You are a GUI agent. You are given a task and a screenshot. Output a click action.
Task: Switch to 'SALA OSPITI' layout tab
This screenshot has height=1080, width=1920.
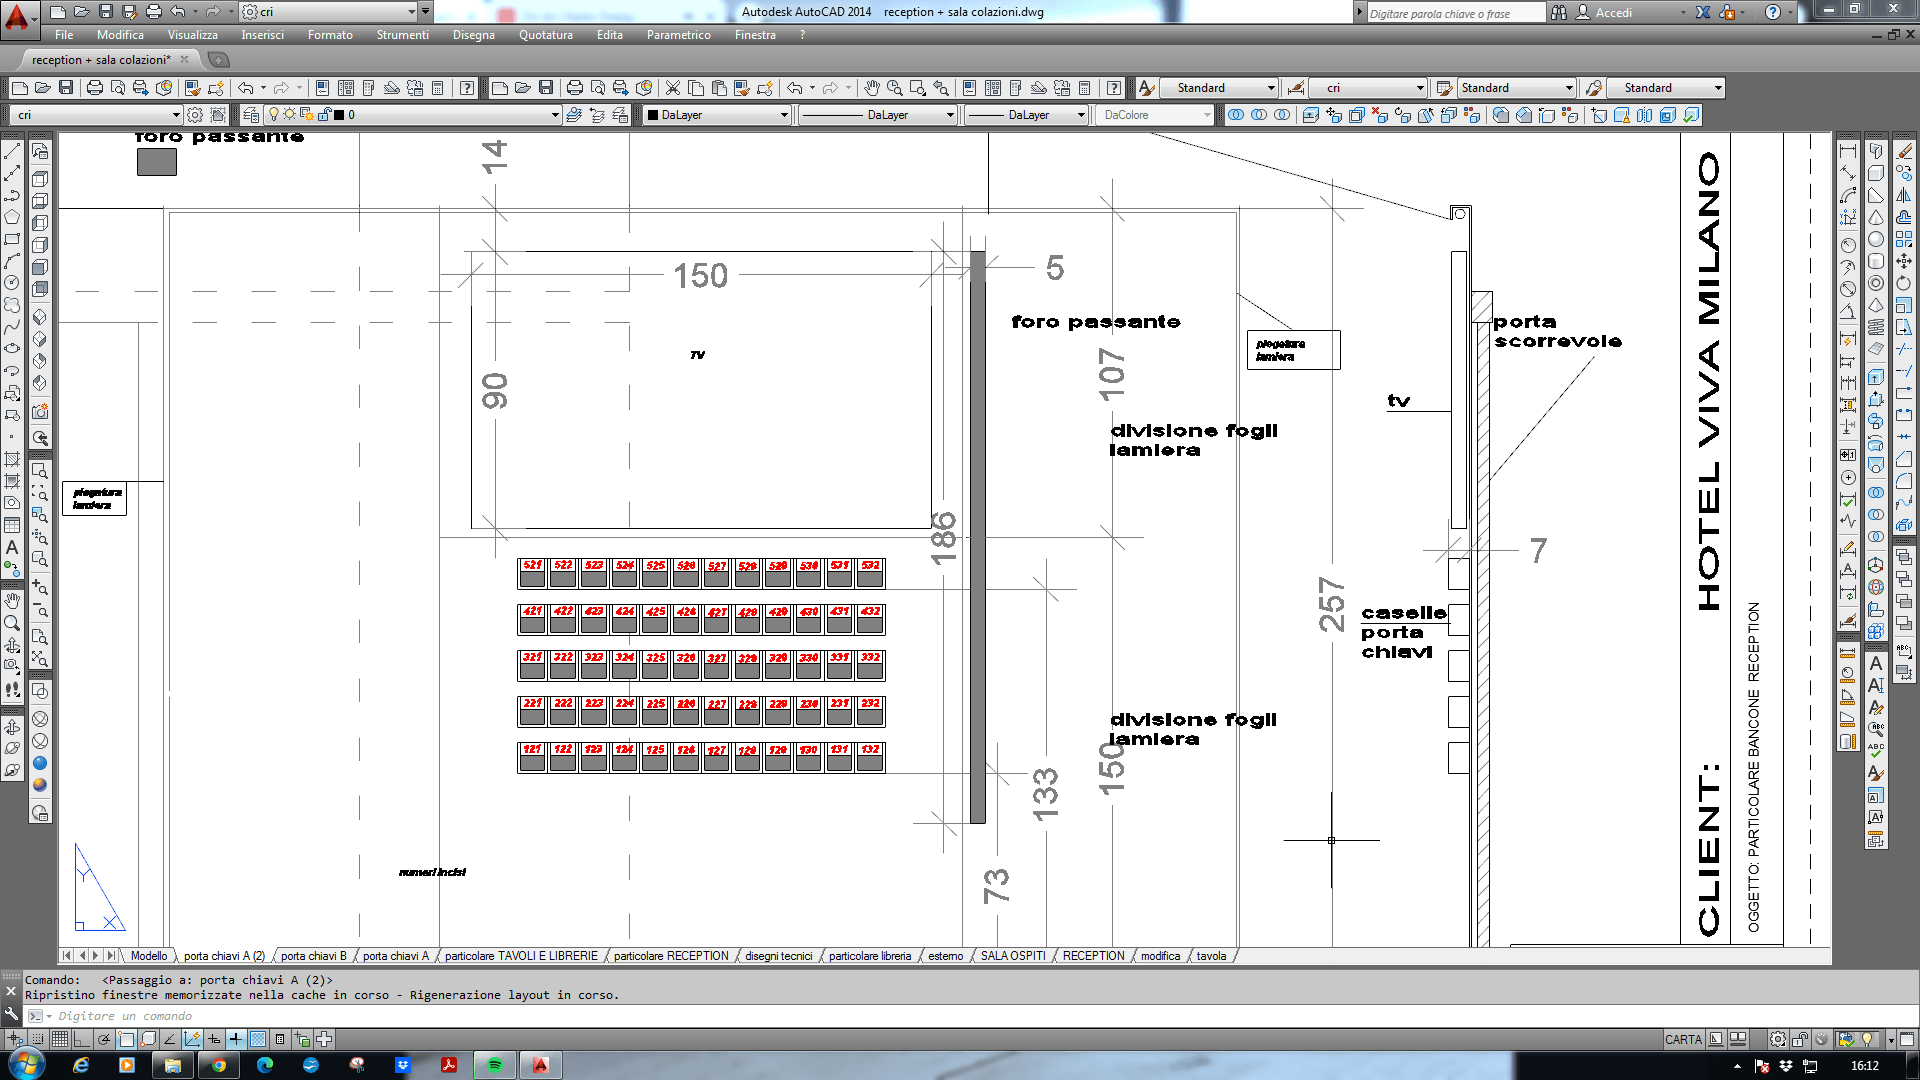(x=1012, y=956)
